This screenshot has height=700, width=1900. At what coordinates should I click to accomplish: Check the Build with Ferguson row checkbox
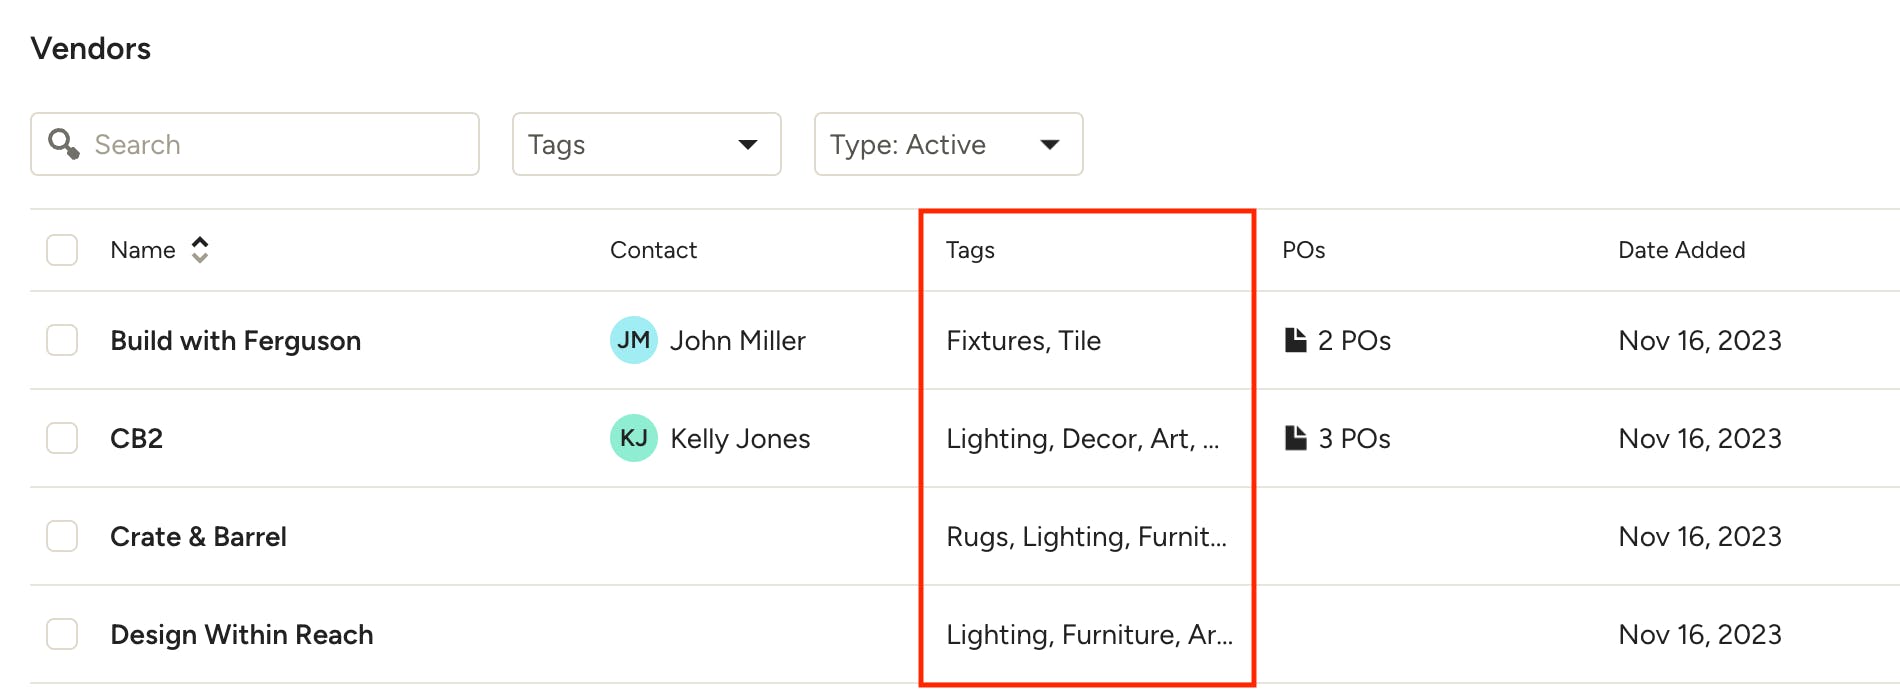point(62,340)
